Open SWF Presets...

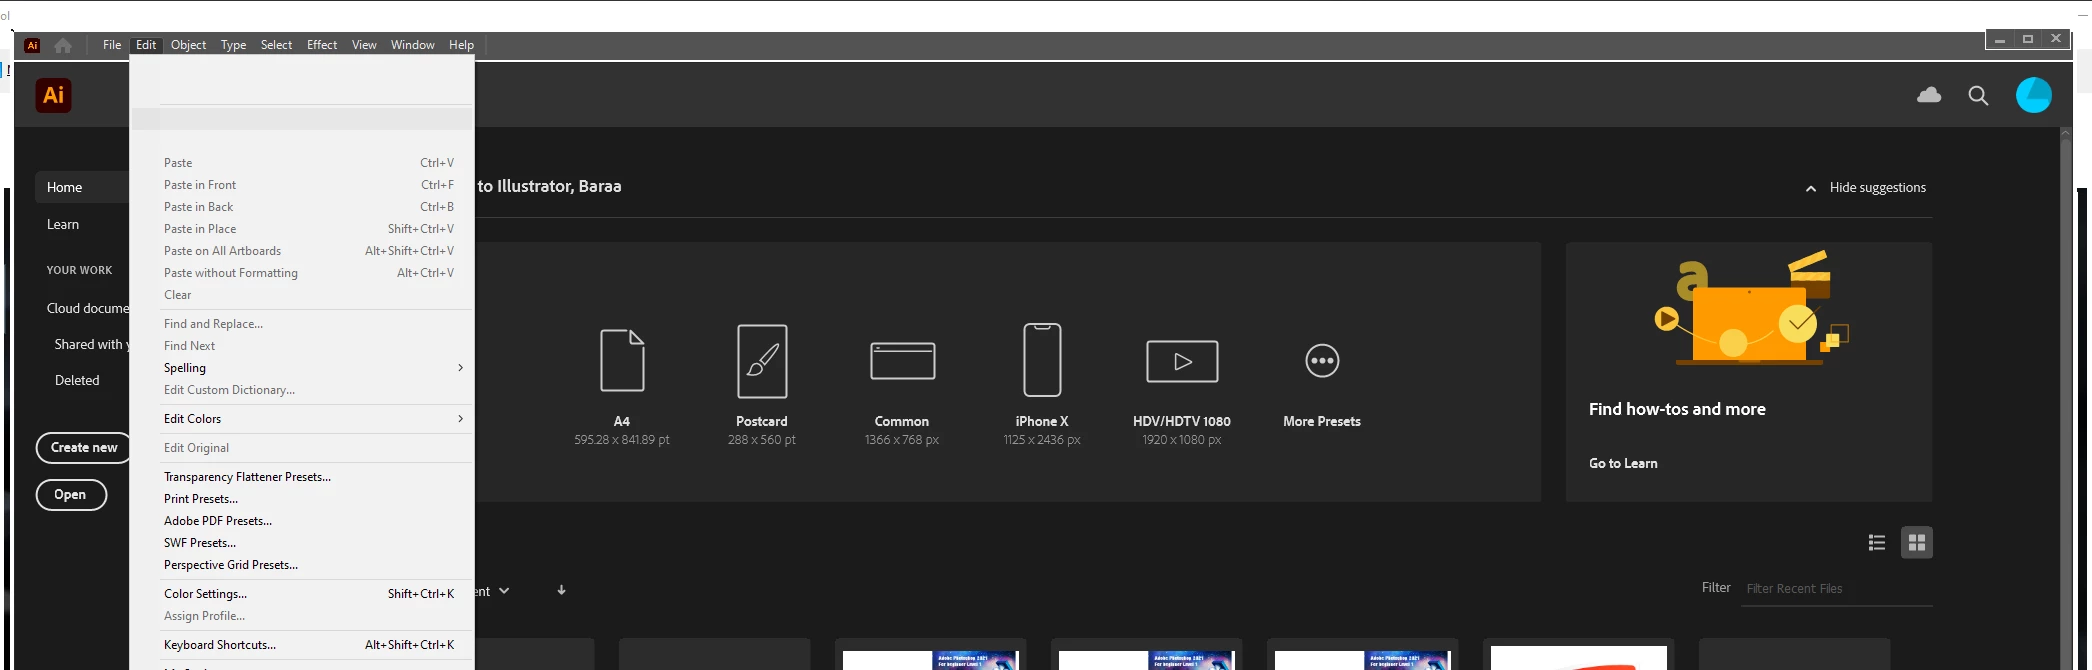pyautogui.click(x=302, y=543)
